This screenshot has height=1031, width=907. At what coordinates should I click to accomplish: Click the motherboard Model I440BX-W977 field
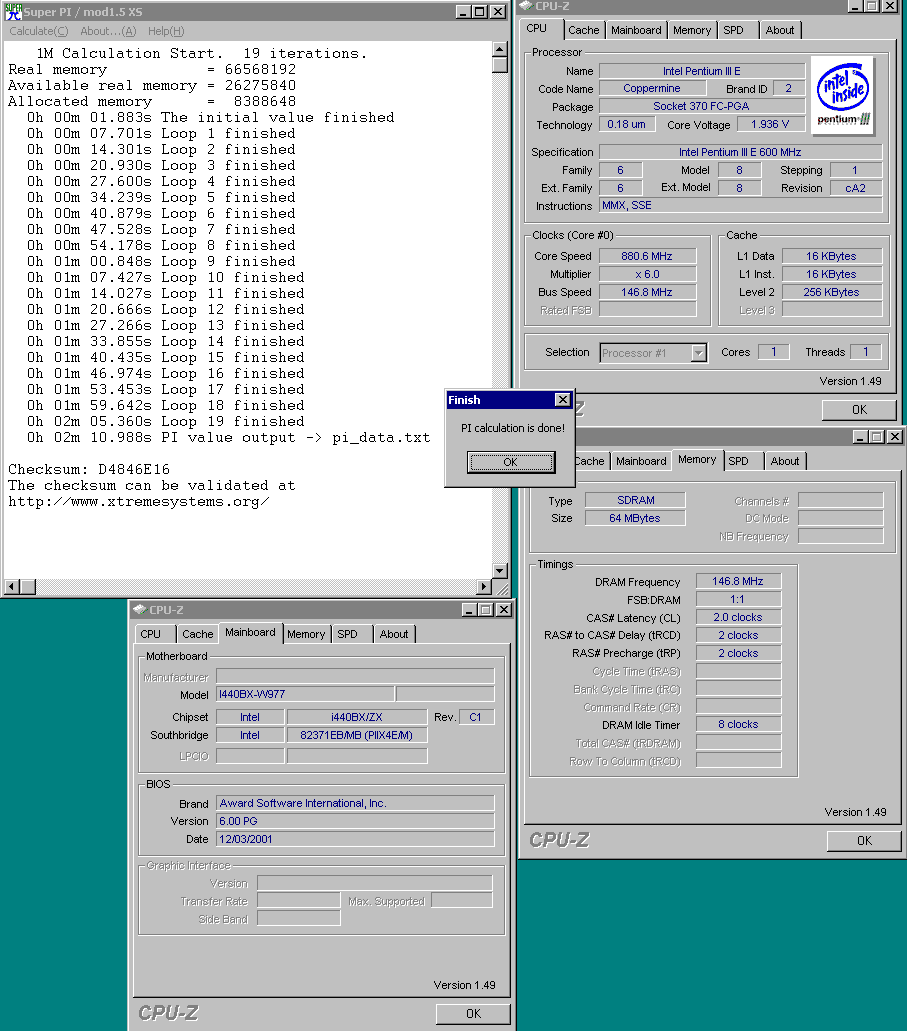[x=305, y=694]
